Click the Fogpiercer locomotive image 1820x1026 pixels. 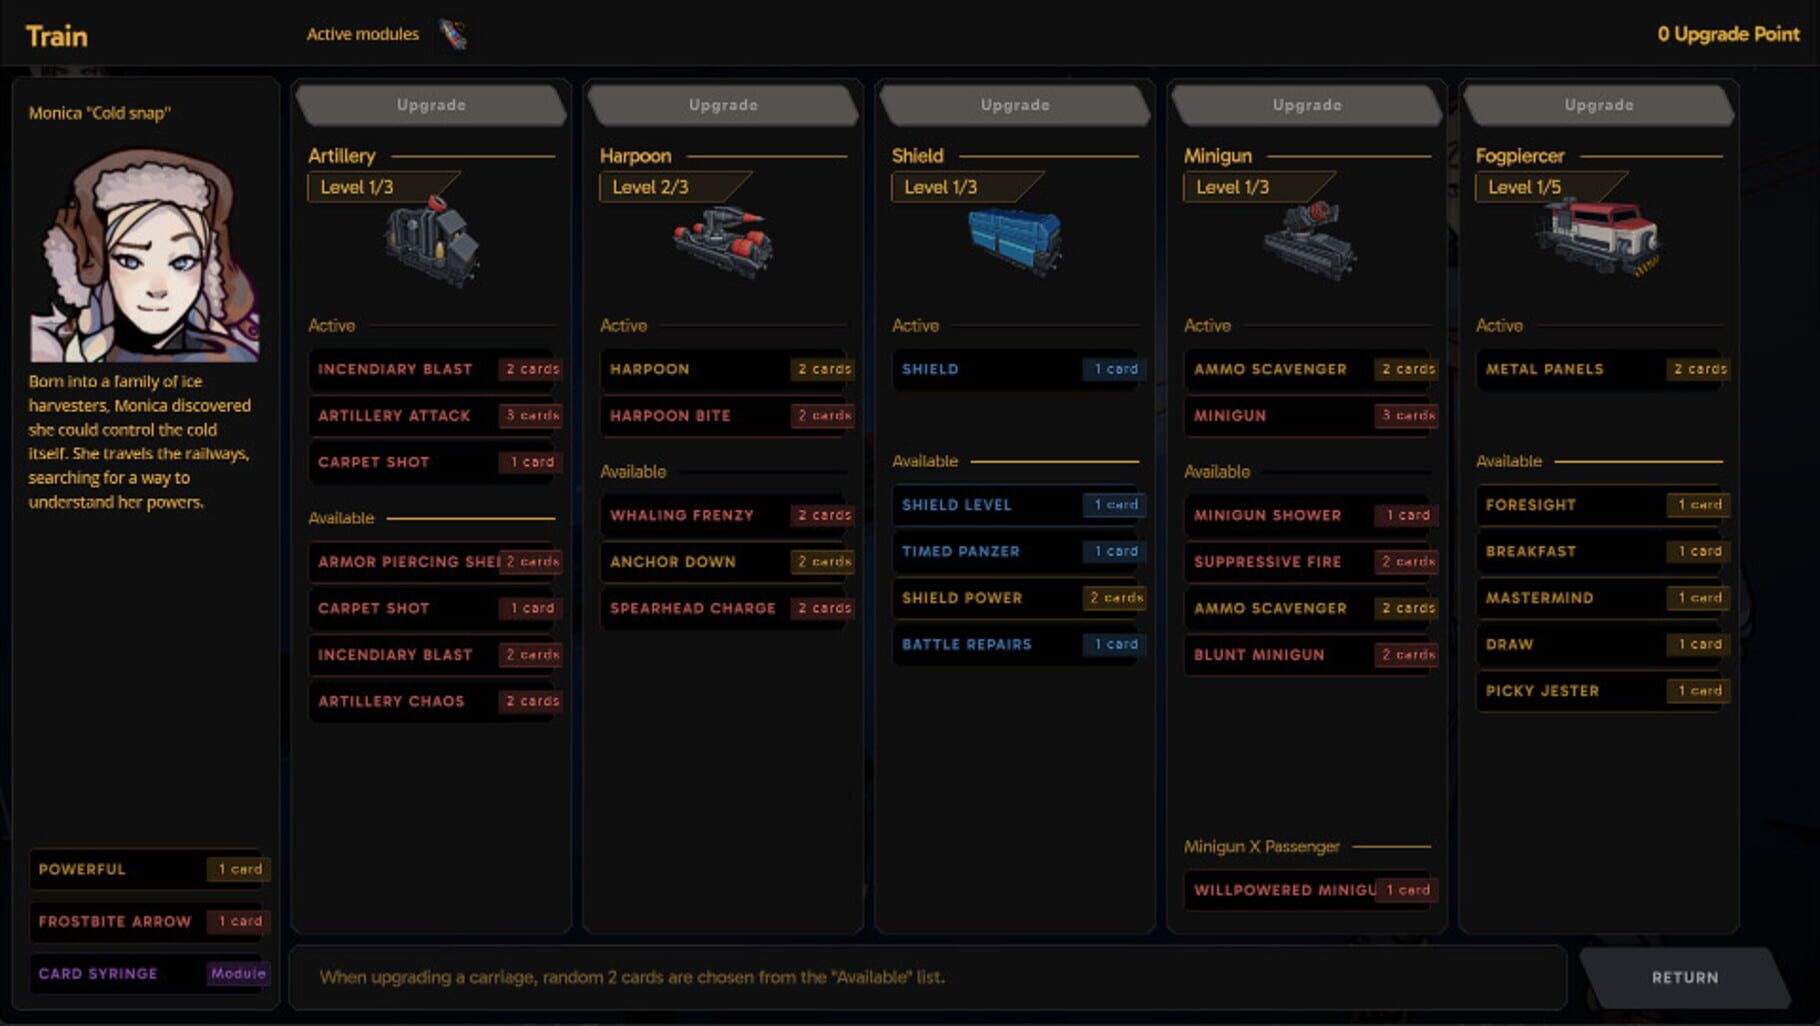coord(1598,237)
